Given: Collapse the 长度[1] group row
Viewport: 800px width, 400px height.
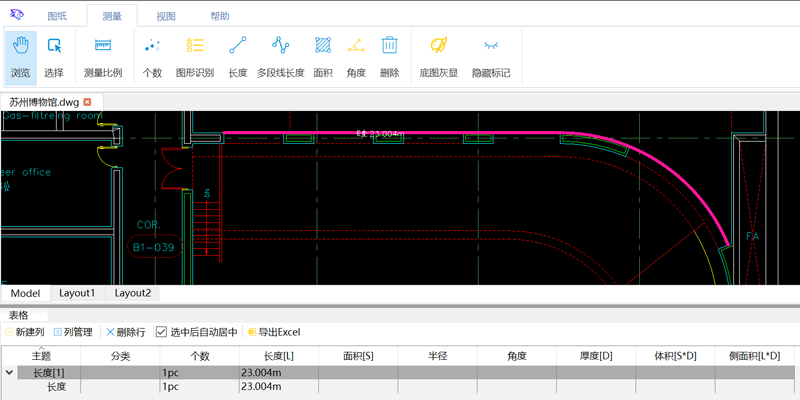Looking at the screenshot, I should pyautogui.click(x=10, y=373).
